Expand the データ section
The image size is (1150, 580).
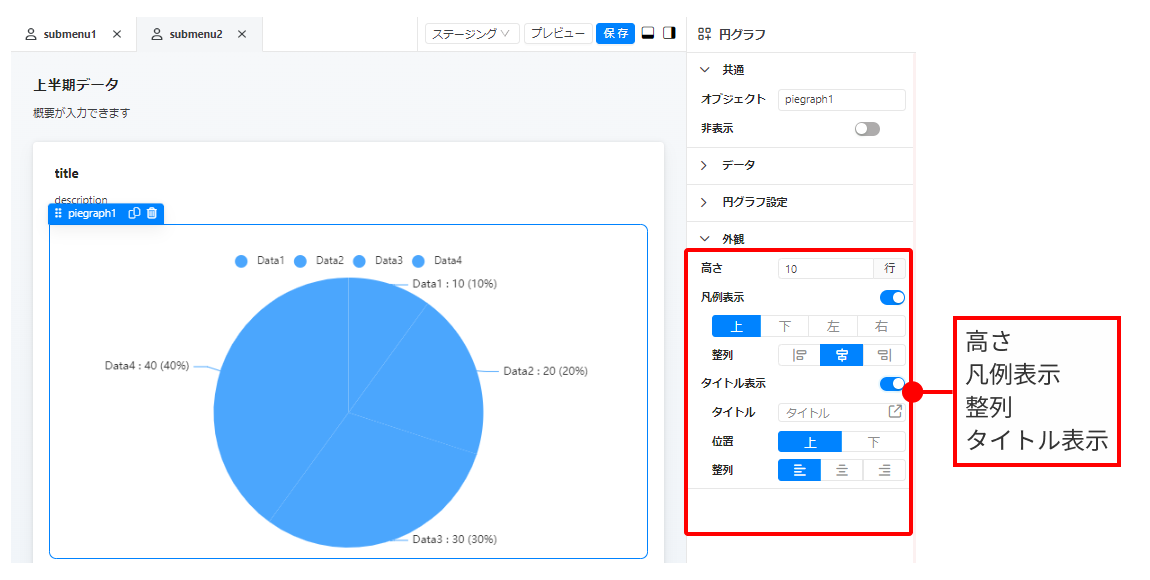(x=738, y=165)
